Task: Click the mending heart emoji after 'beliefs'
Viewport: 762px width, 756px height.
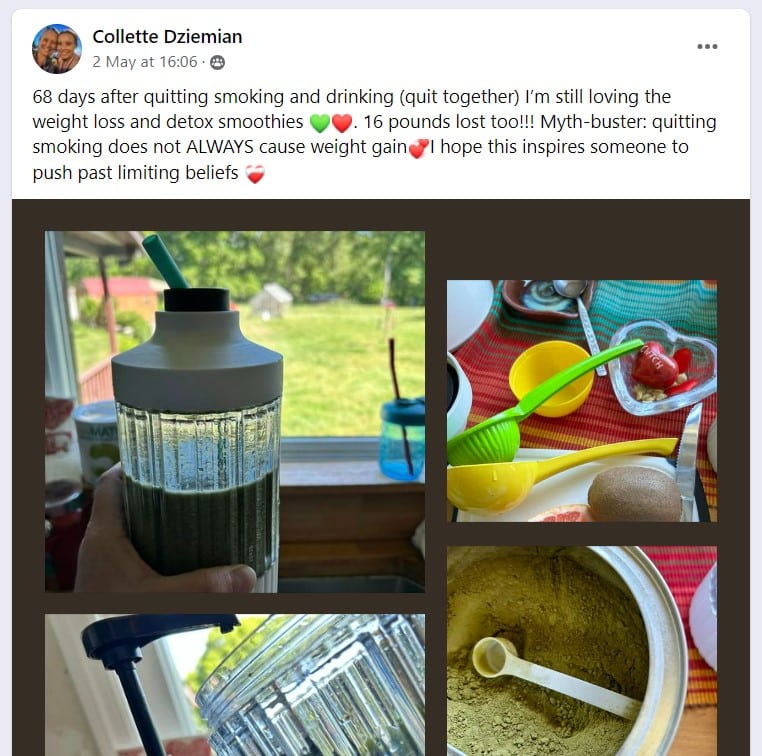Action: point(255,174)
